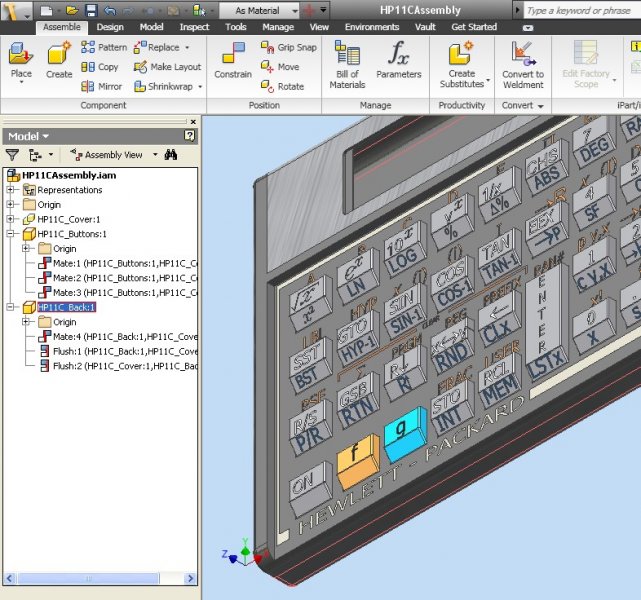
Task: Click the Shrinkwrap tool
Action: tap(163, 87)
